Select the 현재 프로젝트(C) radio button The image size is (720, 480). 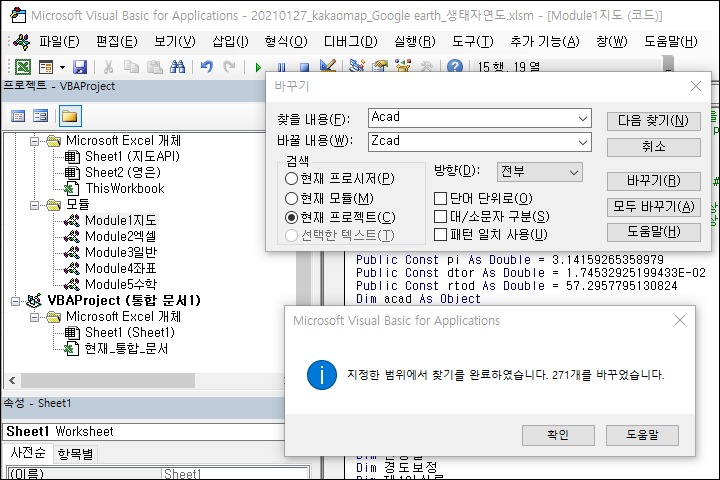pos(291,217)
